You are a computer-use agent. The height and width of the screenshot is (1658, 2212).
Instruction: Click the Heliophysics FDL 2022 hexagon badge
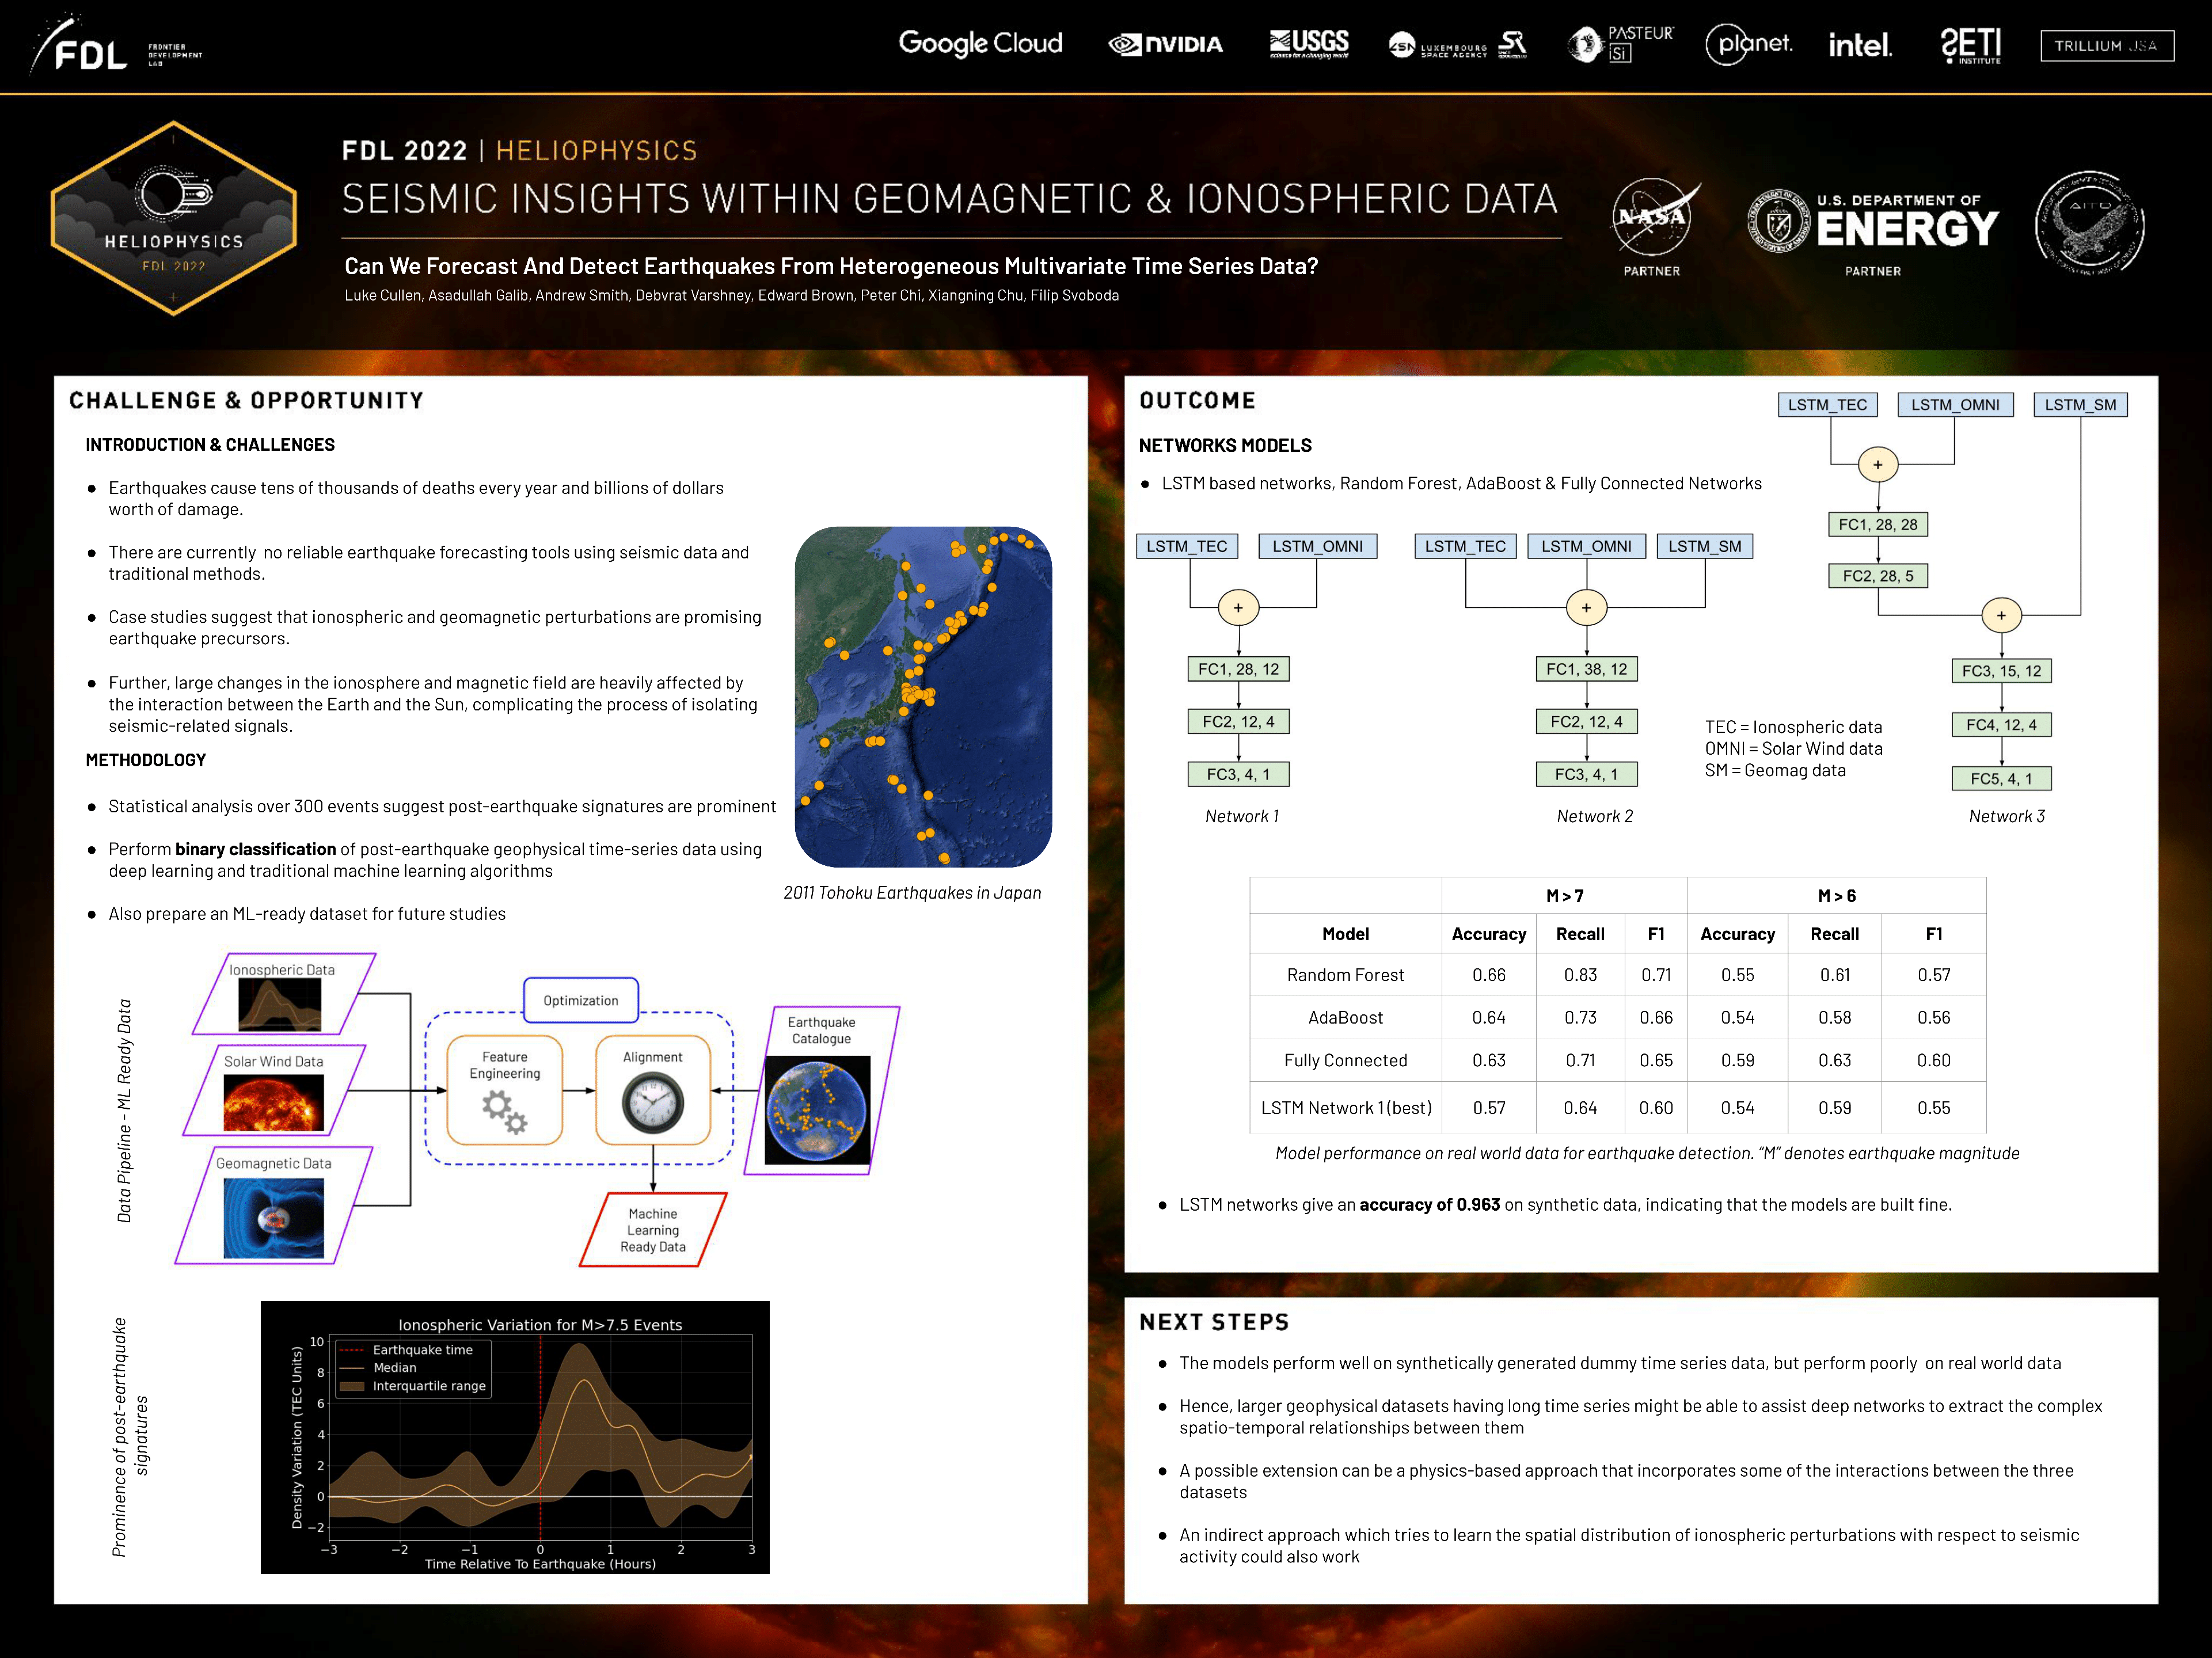pos(174,219)
